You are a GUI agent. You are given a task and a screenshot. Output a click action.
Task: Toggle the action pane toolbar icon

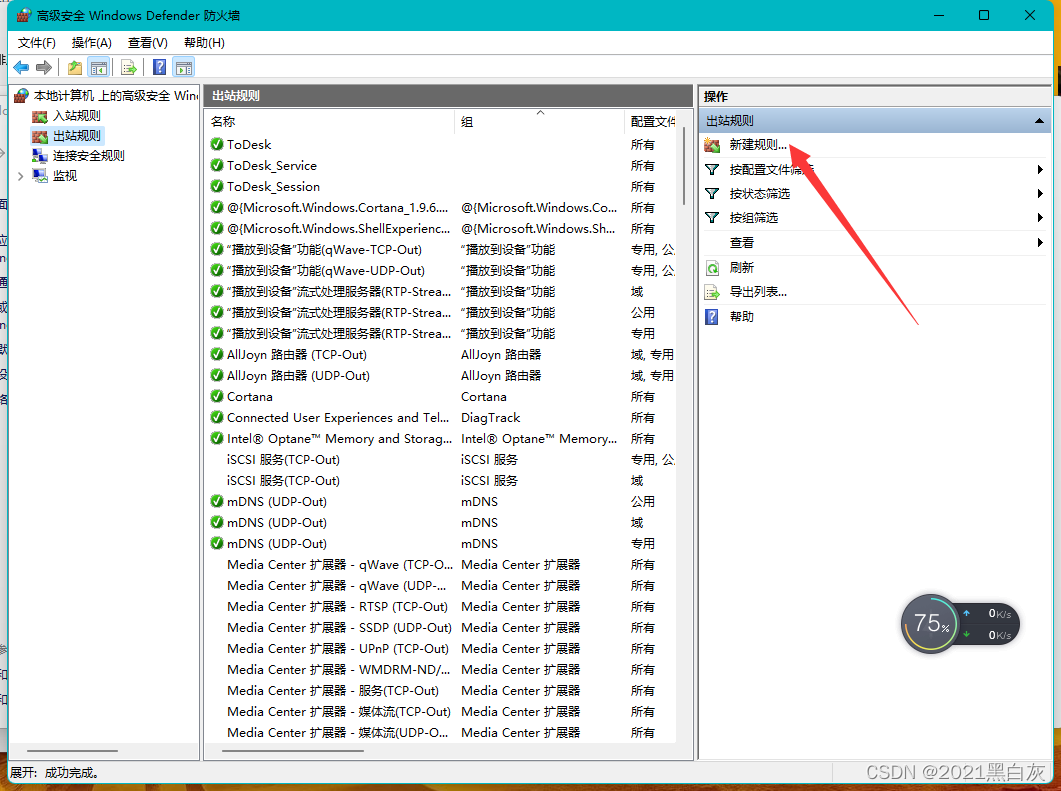[x=184, y=68]
